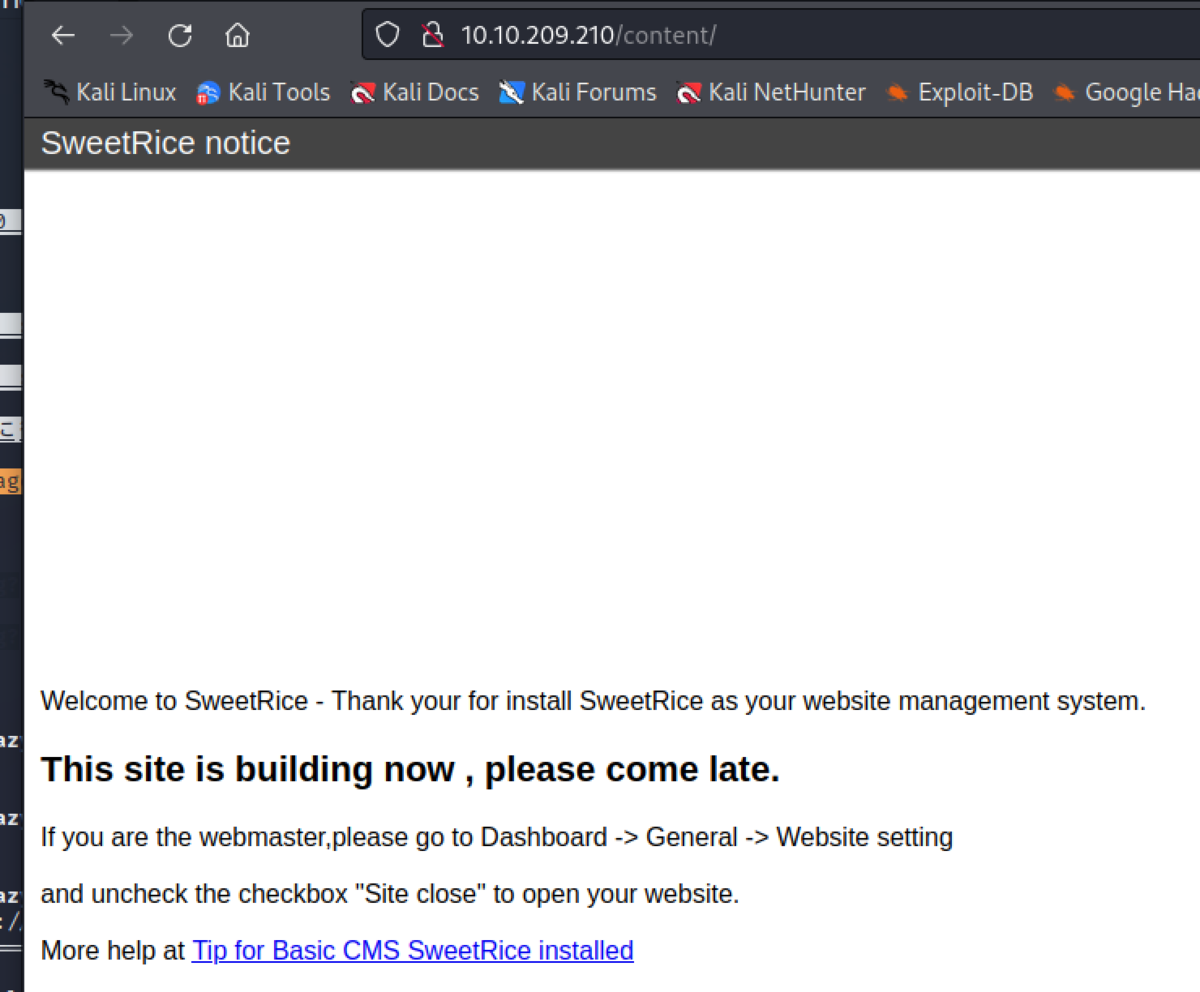Image resolution: width=1200 pixels, height=992 pixels.
Task: Click the forward navigation arrow
Action: pyautogui.click(x=121, y=36)
